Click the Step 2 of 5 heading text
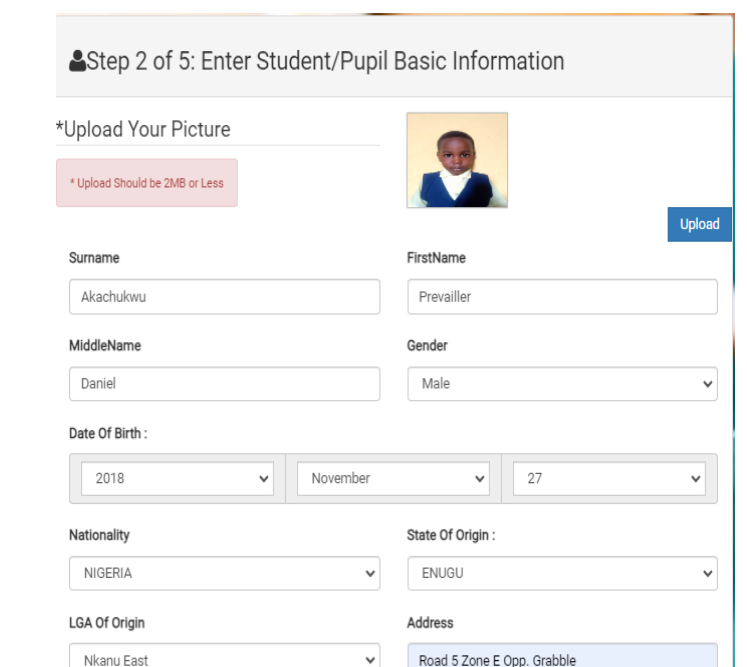Viewport: 747px width, 667px height. [325, 62]
